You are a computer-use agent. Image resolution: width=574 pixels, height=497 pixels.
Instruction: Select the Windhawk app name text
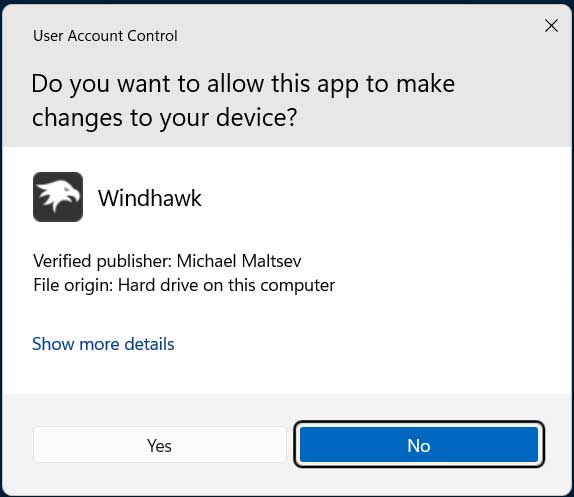tap(149, 198)
